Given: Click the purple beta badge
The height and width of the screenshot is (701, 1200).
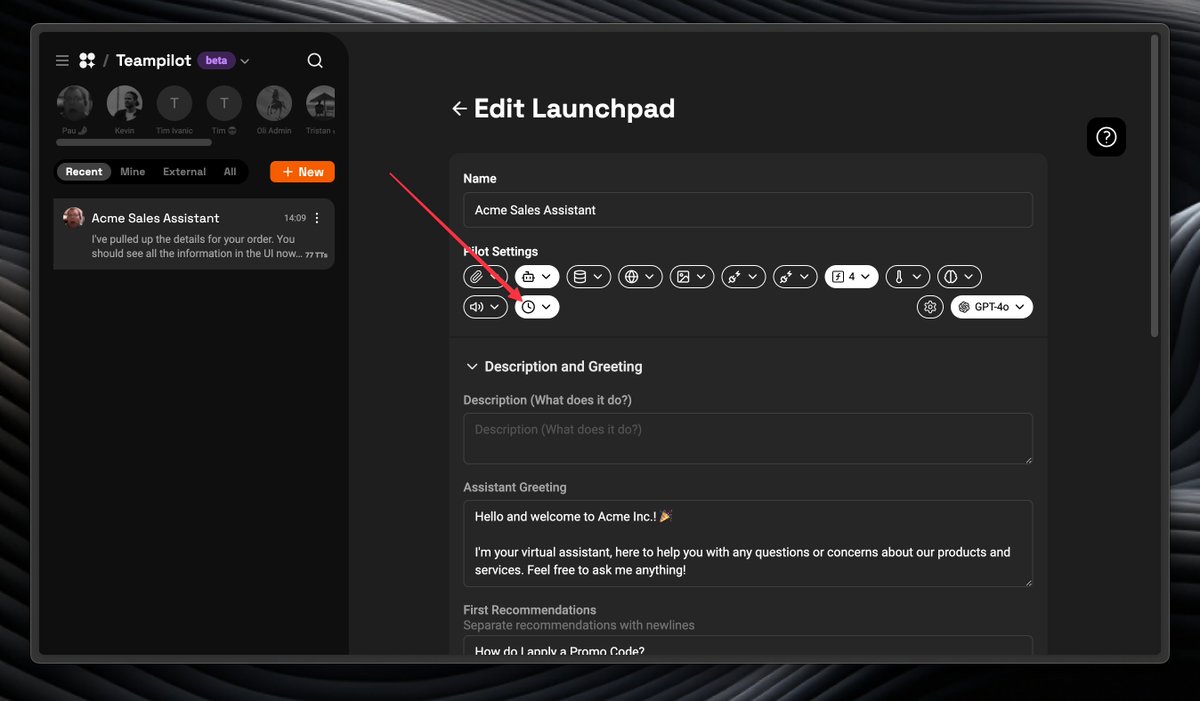Looking at the screenshot, I should [x=216, y=61].
